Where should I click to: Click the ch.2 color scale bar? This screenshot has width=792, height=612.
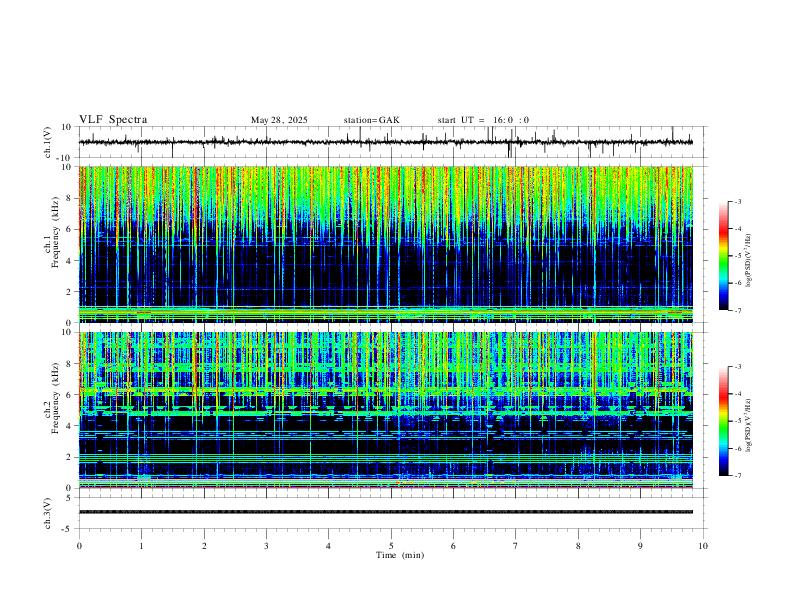(724, 421)
